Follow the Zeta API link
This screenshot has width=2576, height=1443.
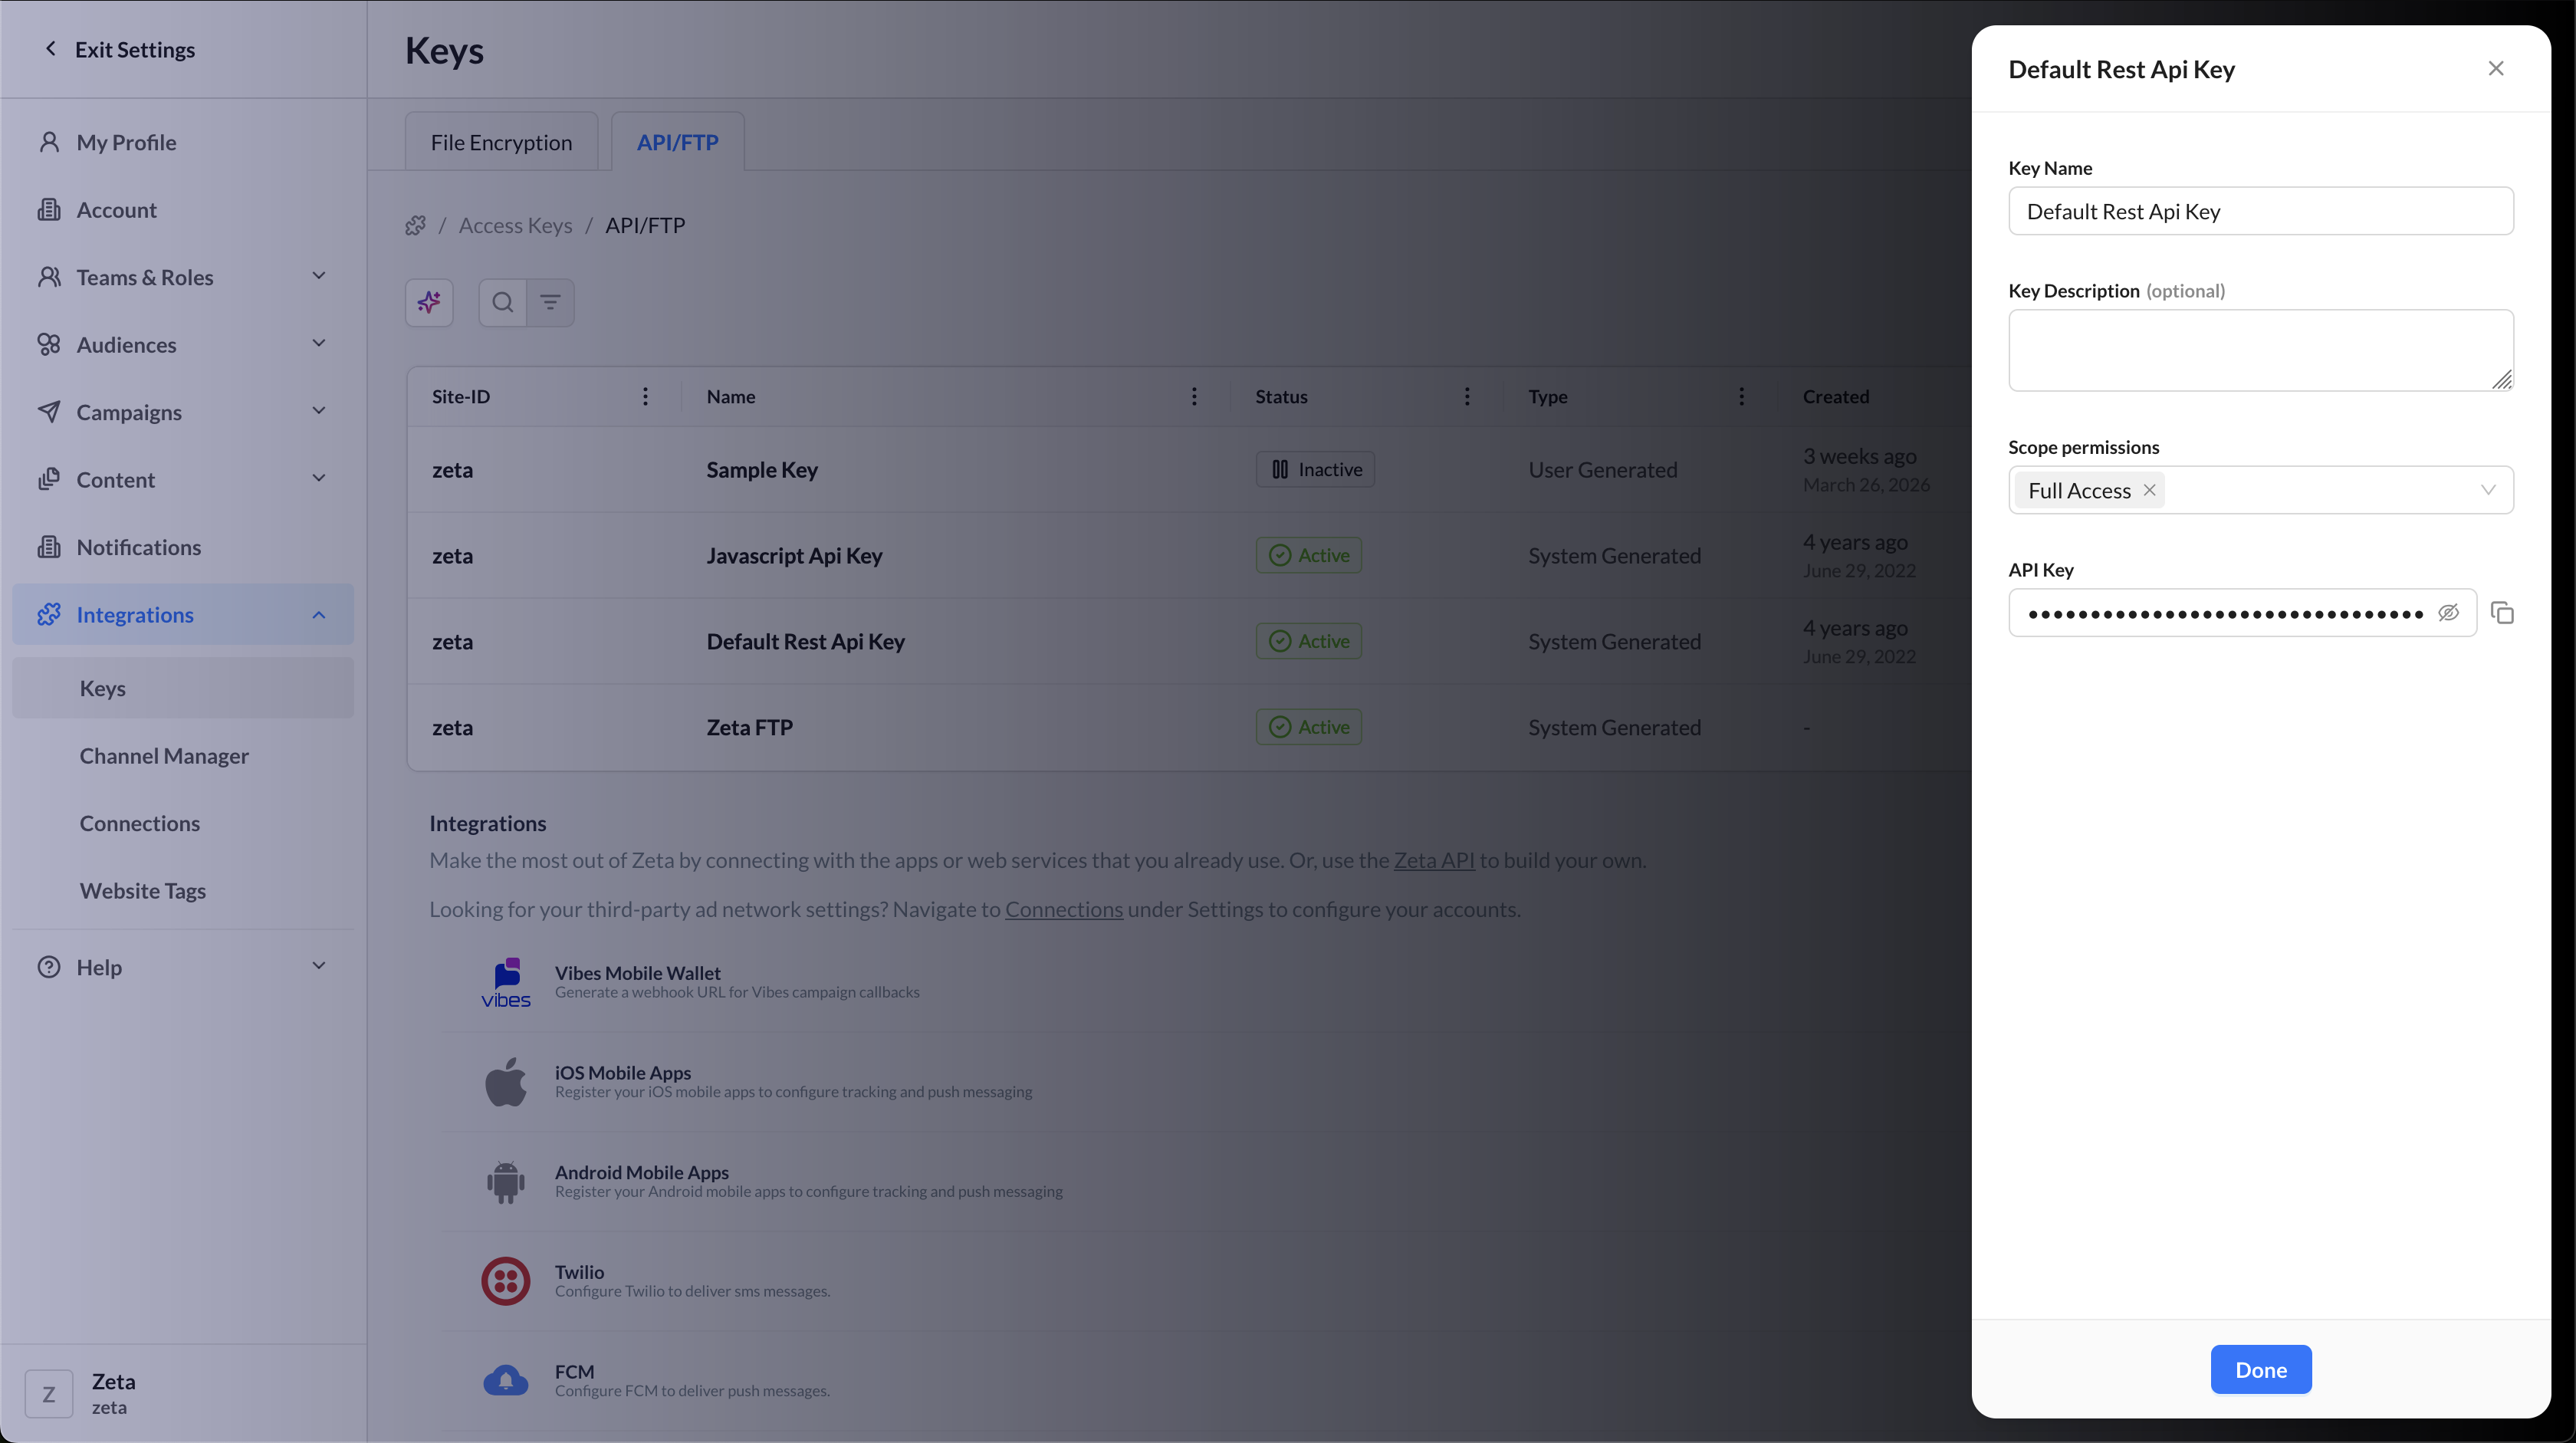[x=1434, y=860]
